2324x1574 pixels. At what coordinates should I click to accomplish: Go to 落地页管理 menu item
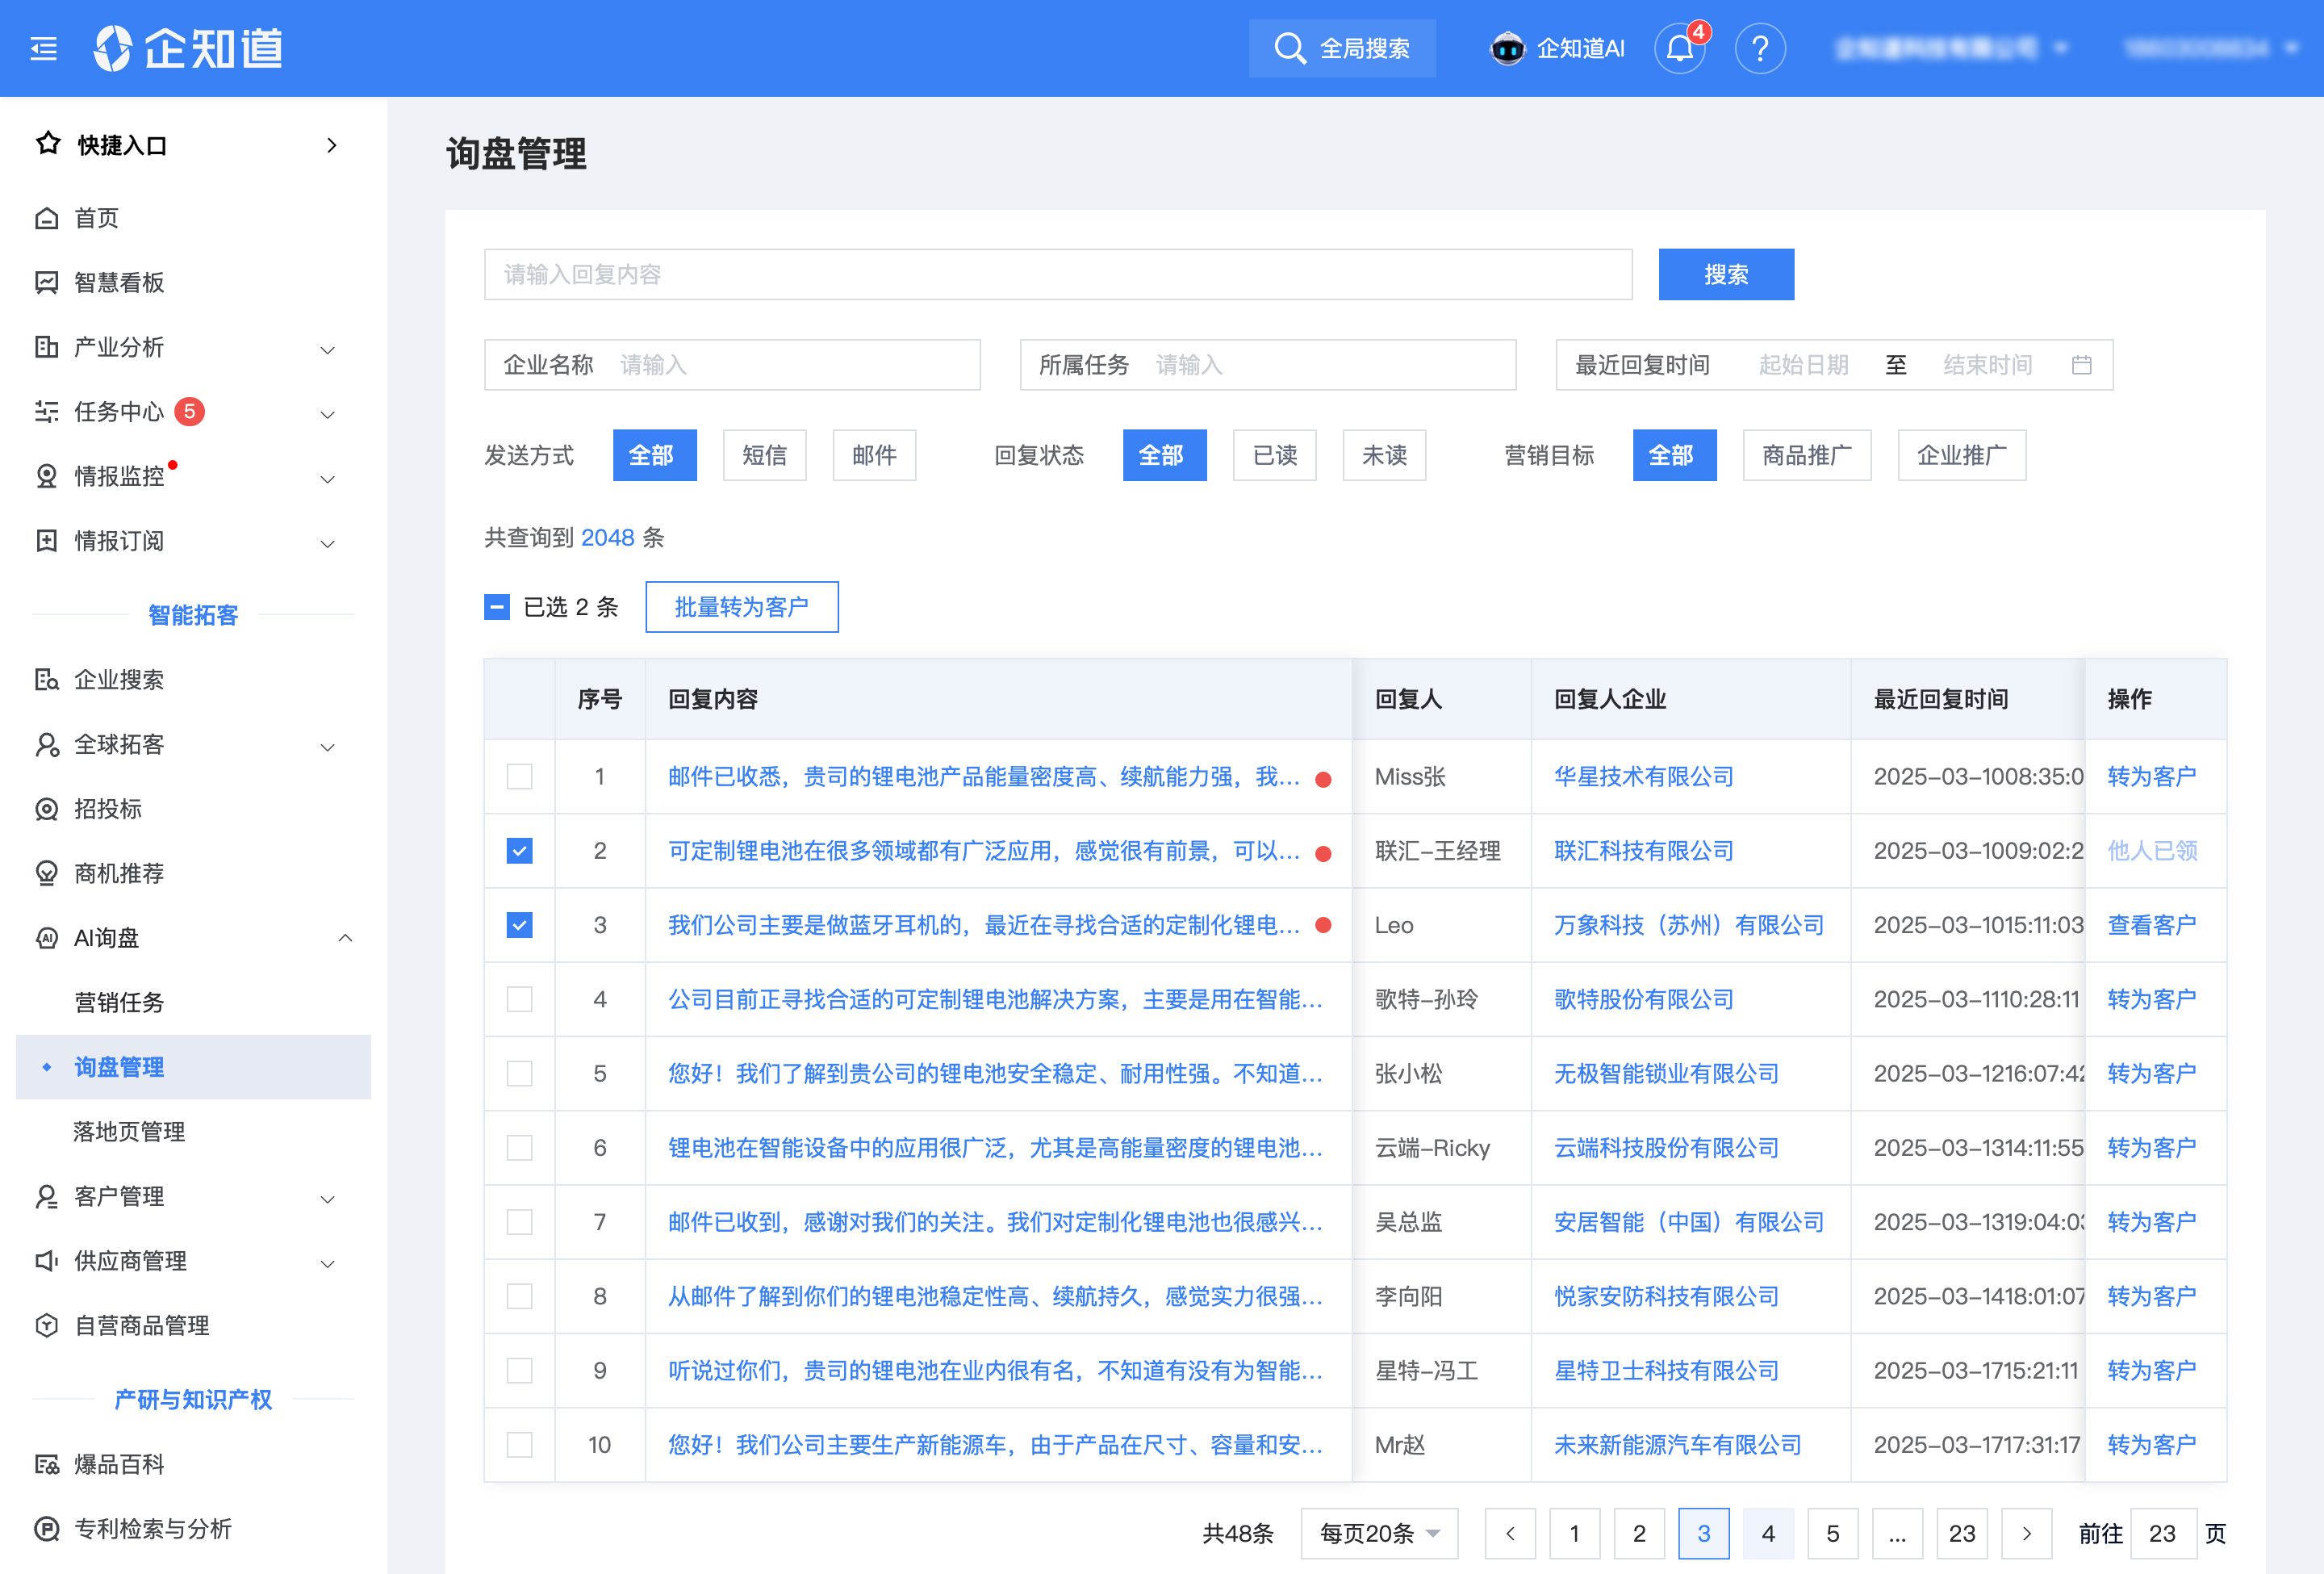[x=129, y=1131]
